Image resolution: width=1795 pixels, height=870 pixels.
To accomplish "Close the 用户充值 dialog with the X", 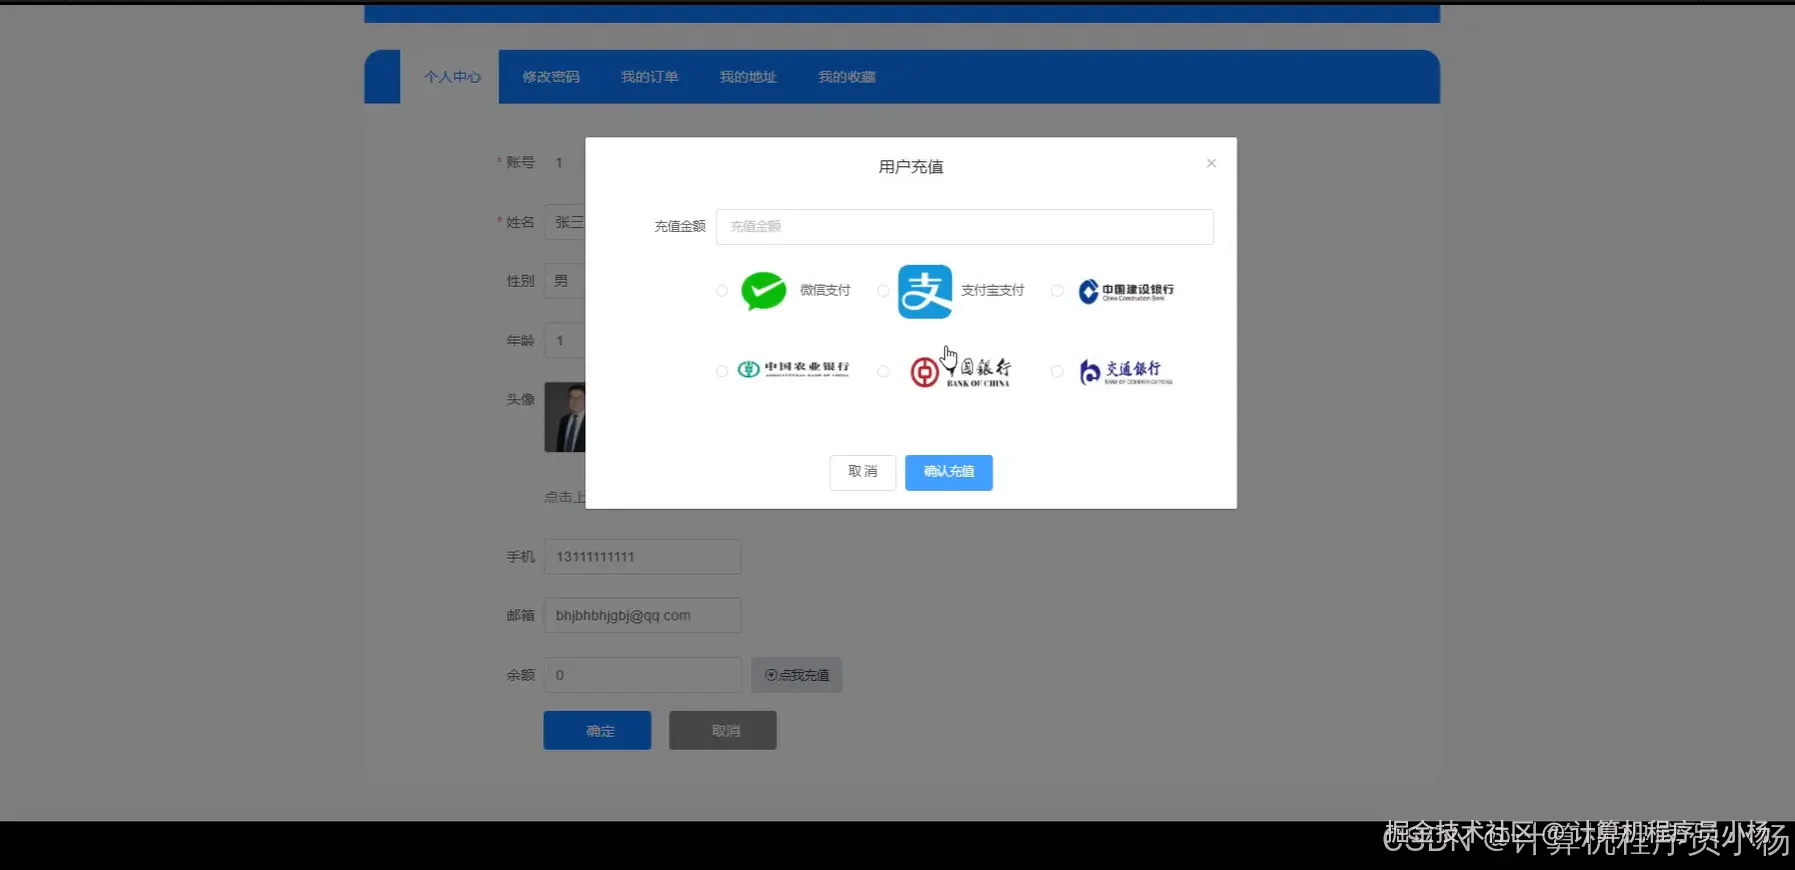I will coord(1211,163).
